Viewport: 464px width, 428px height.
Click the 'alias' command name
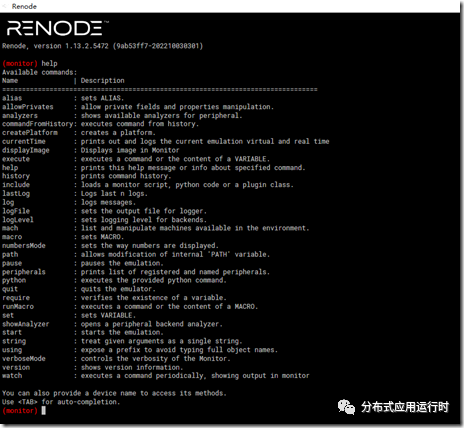coord(12,98)
